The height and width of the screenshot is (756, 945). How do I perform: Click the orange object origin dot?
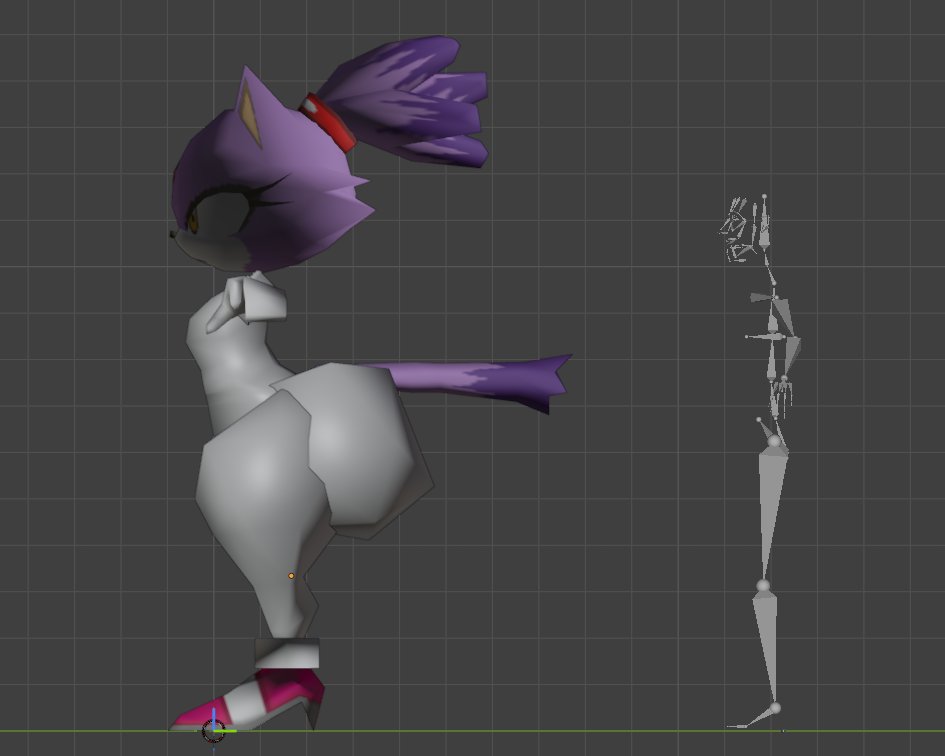pos(291,576)
